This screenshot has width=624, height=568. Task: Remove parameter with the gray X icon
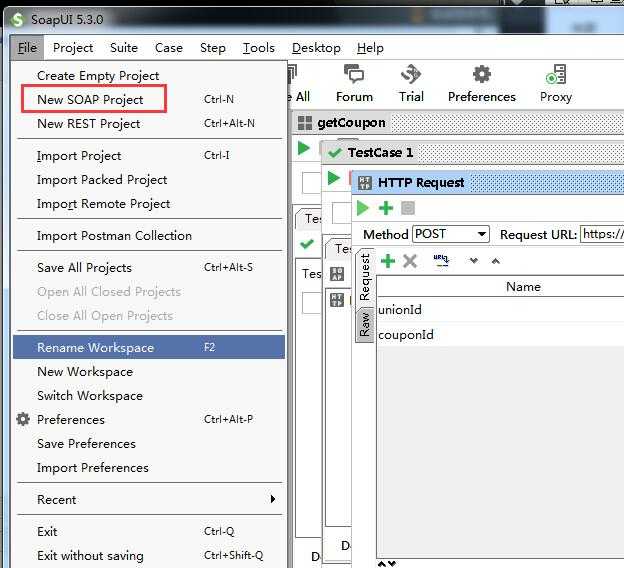click(x=410, y=262)
